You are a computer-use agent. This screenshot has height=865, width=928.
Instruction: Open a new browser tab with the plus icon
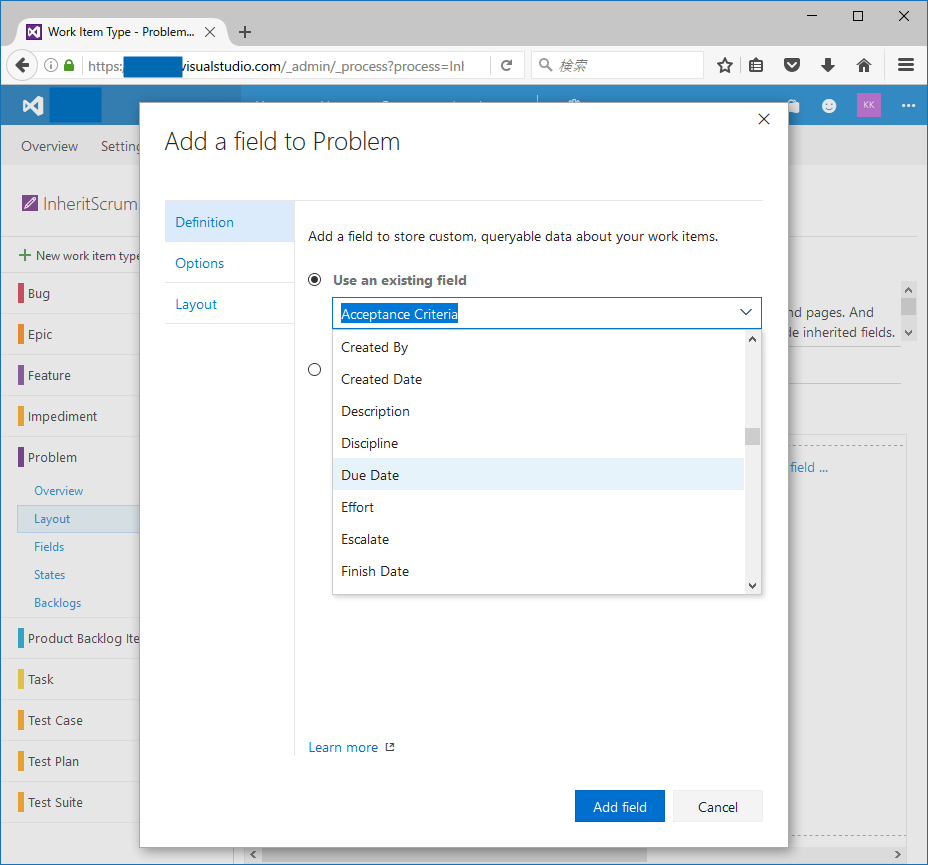tap(245, 32)
